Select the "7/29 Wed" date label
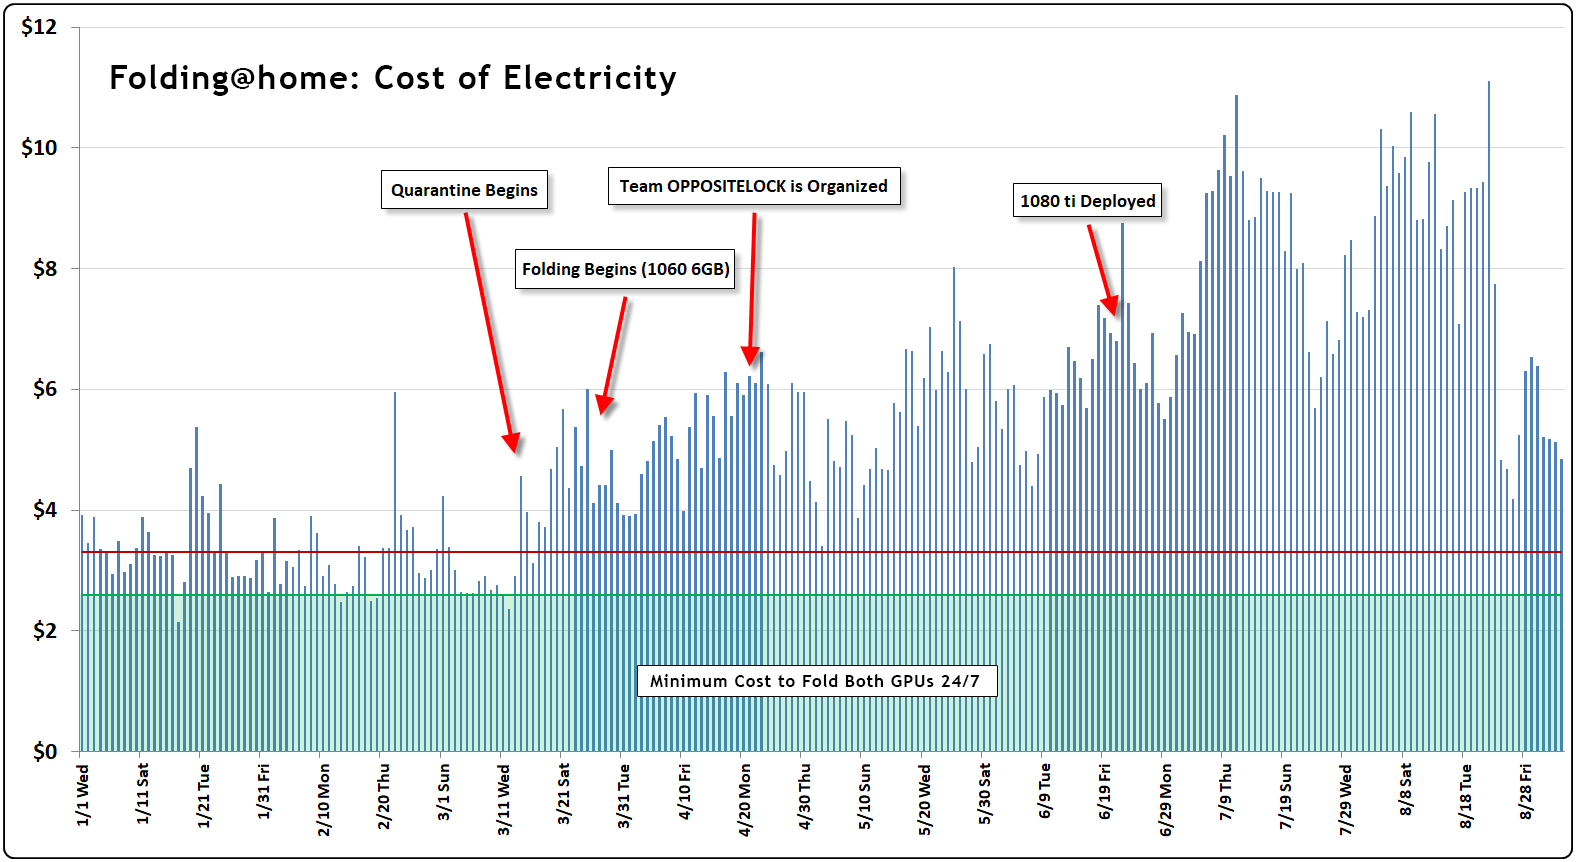1576x862 pixels. [1346, 800]
